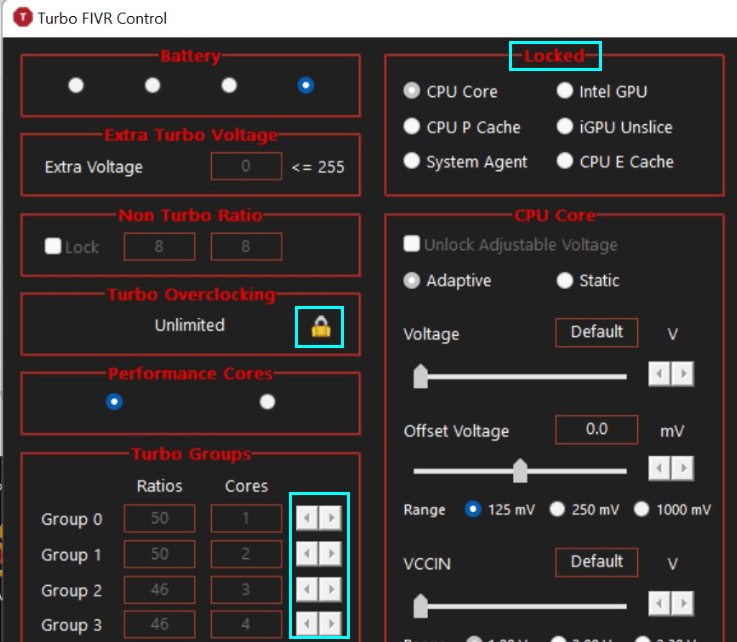Increase Group 2 ratio with right arrow
Image resolution: width=737 pixels, height=642 pixels.
click(330, 589)
